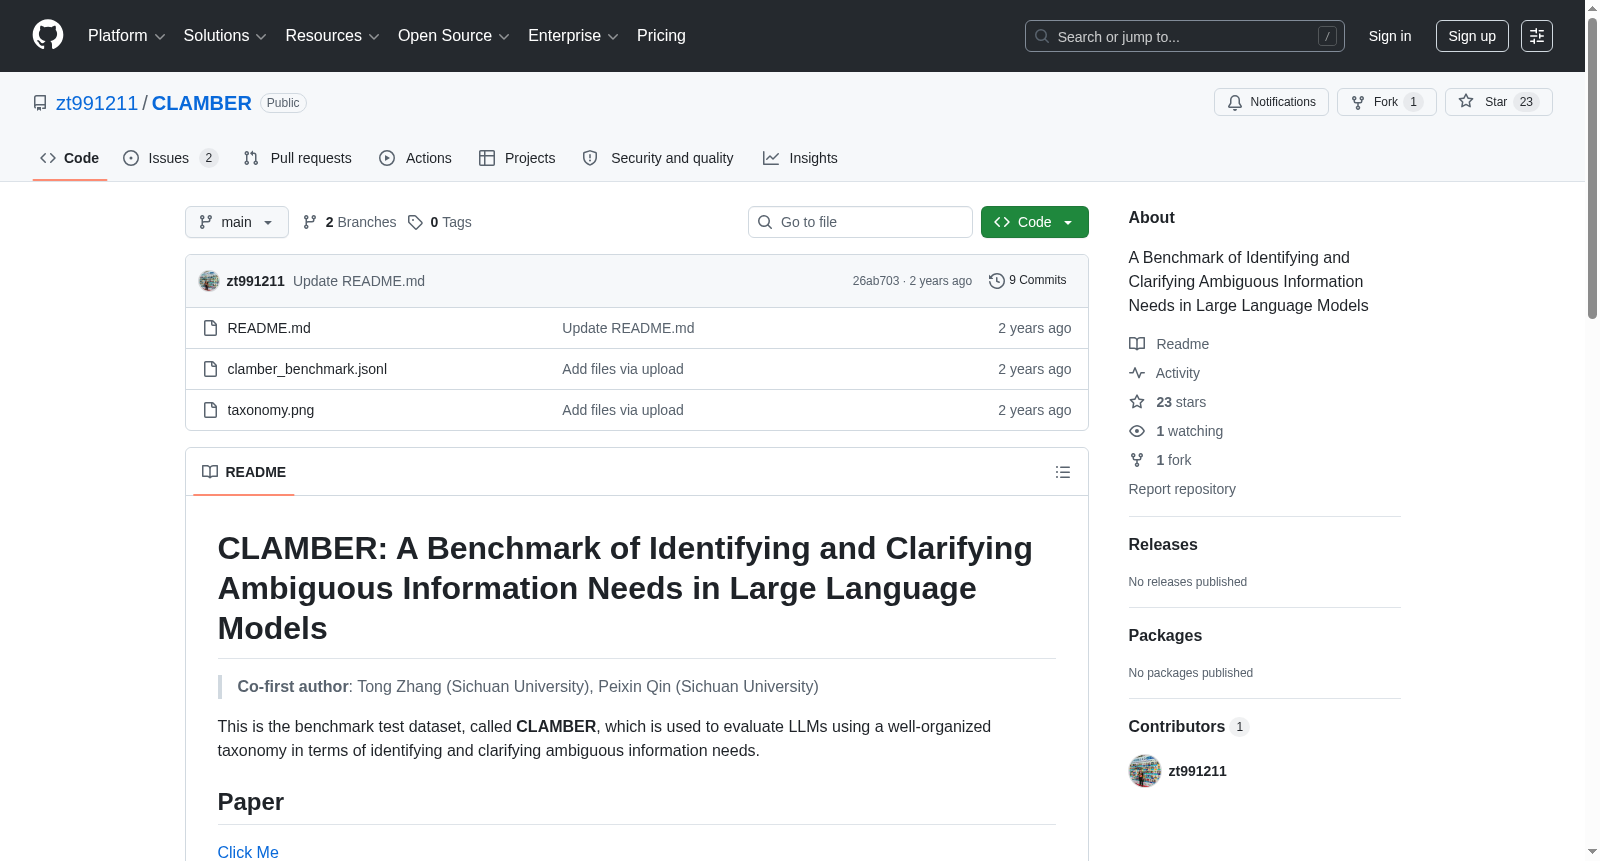View the 0 Tags link
Viewport: 1600px width, 861px height.
pos(440,222)
